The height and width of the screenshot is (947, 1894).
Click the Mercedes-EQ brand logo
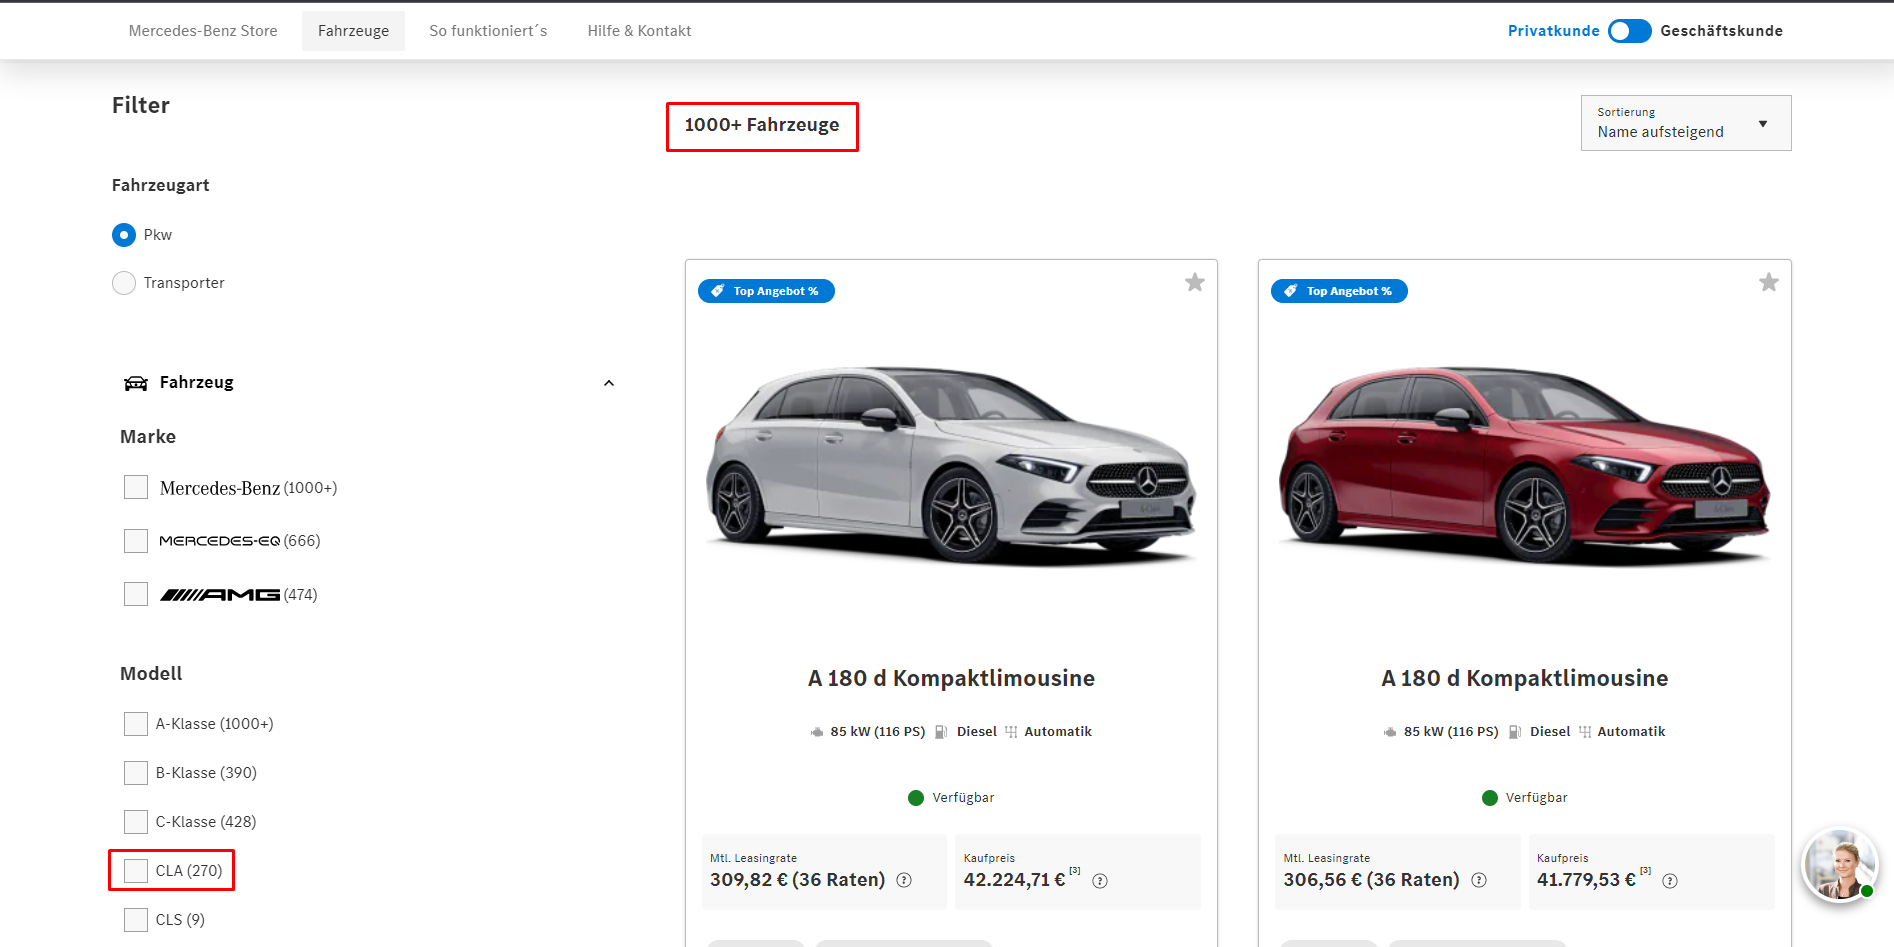pos(220,541)
